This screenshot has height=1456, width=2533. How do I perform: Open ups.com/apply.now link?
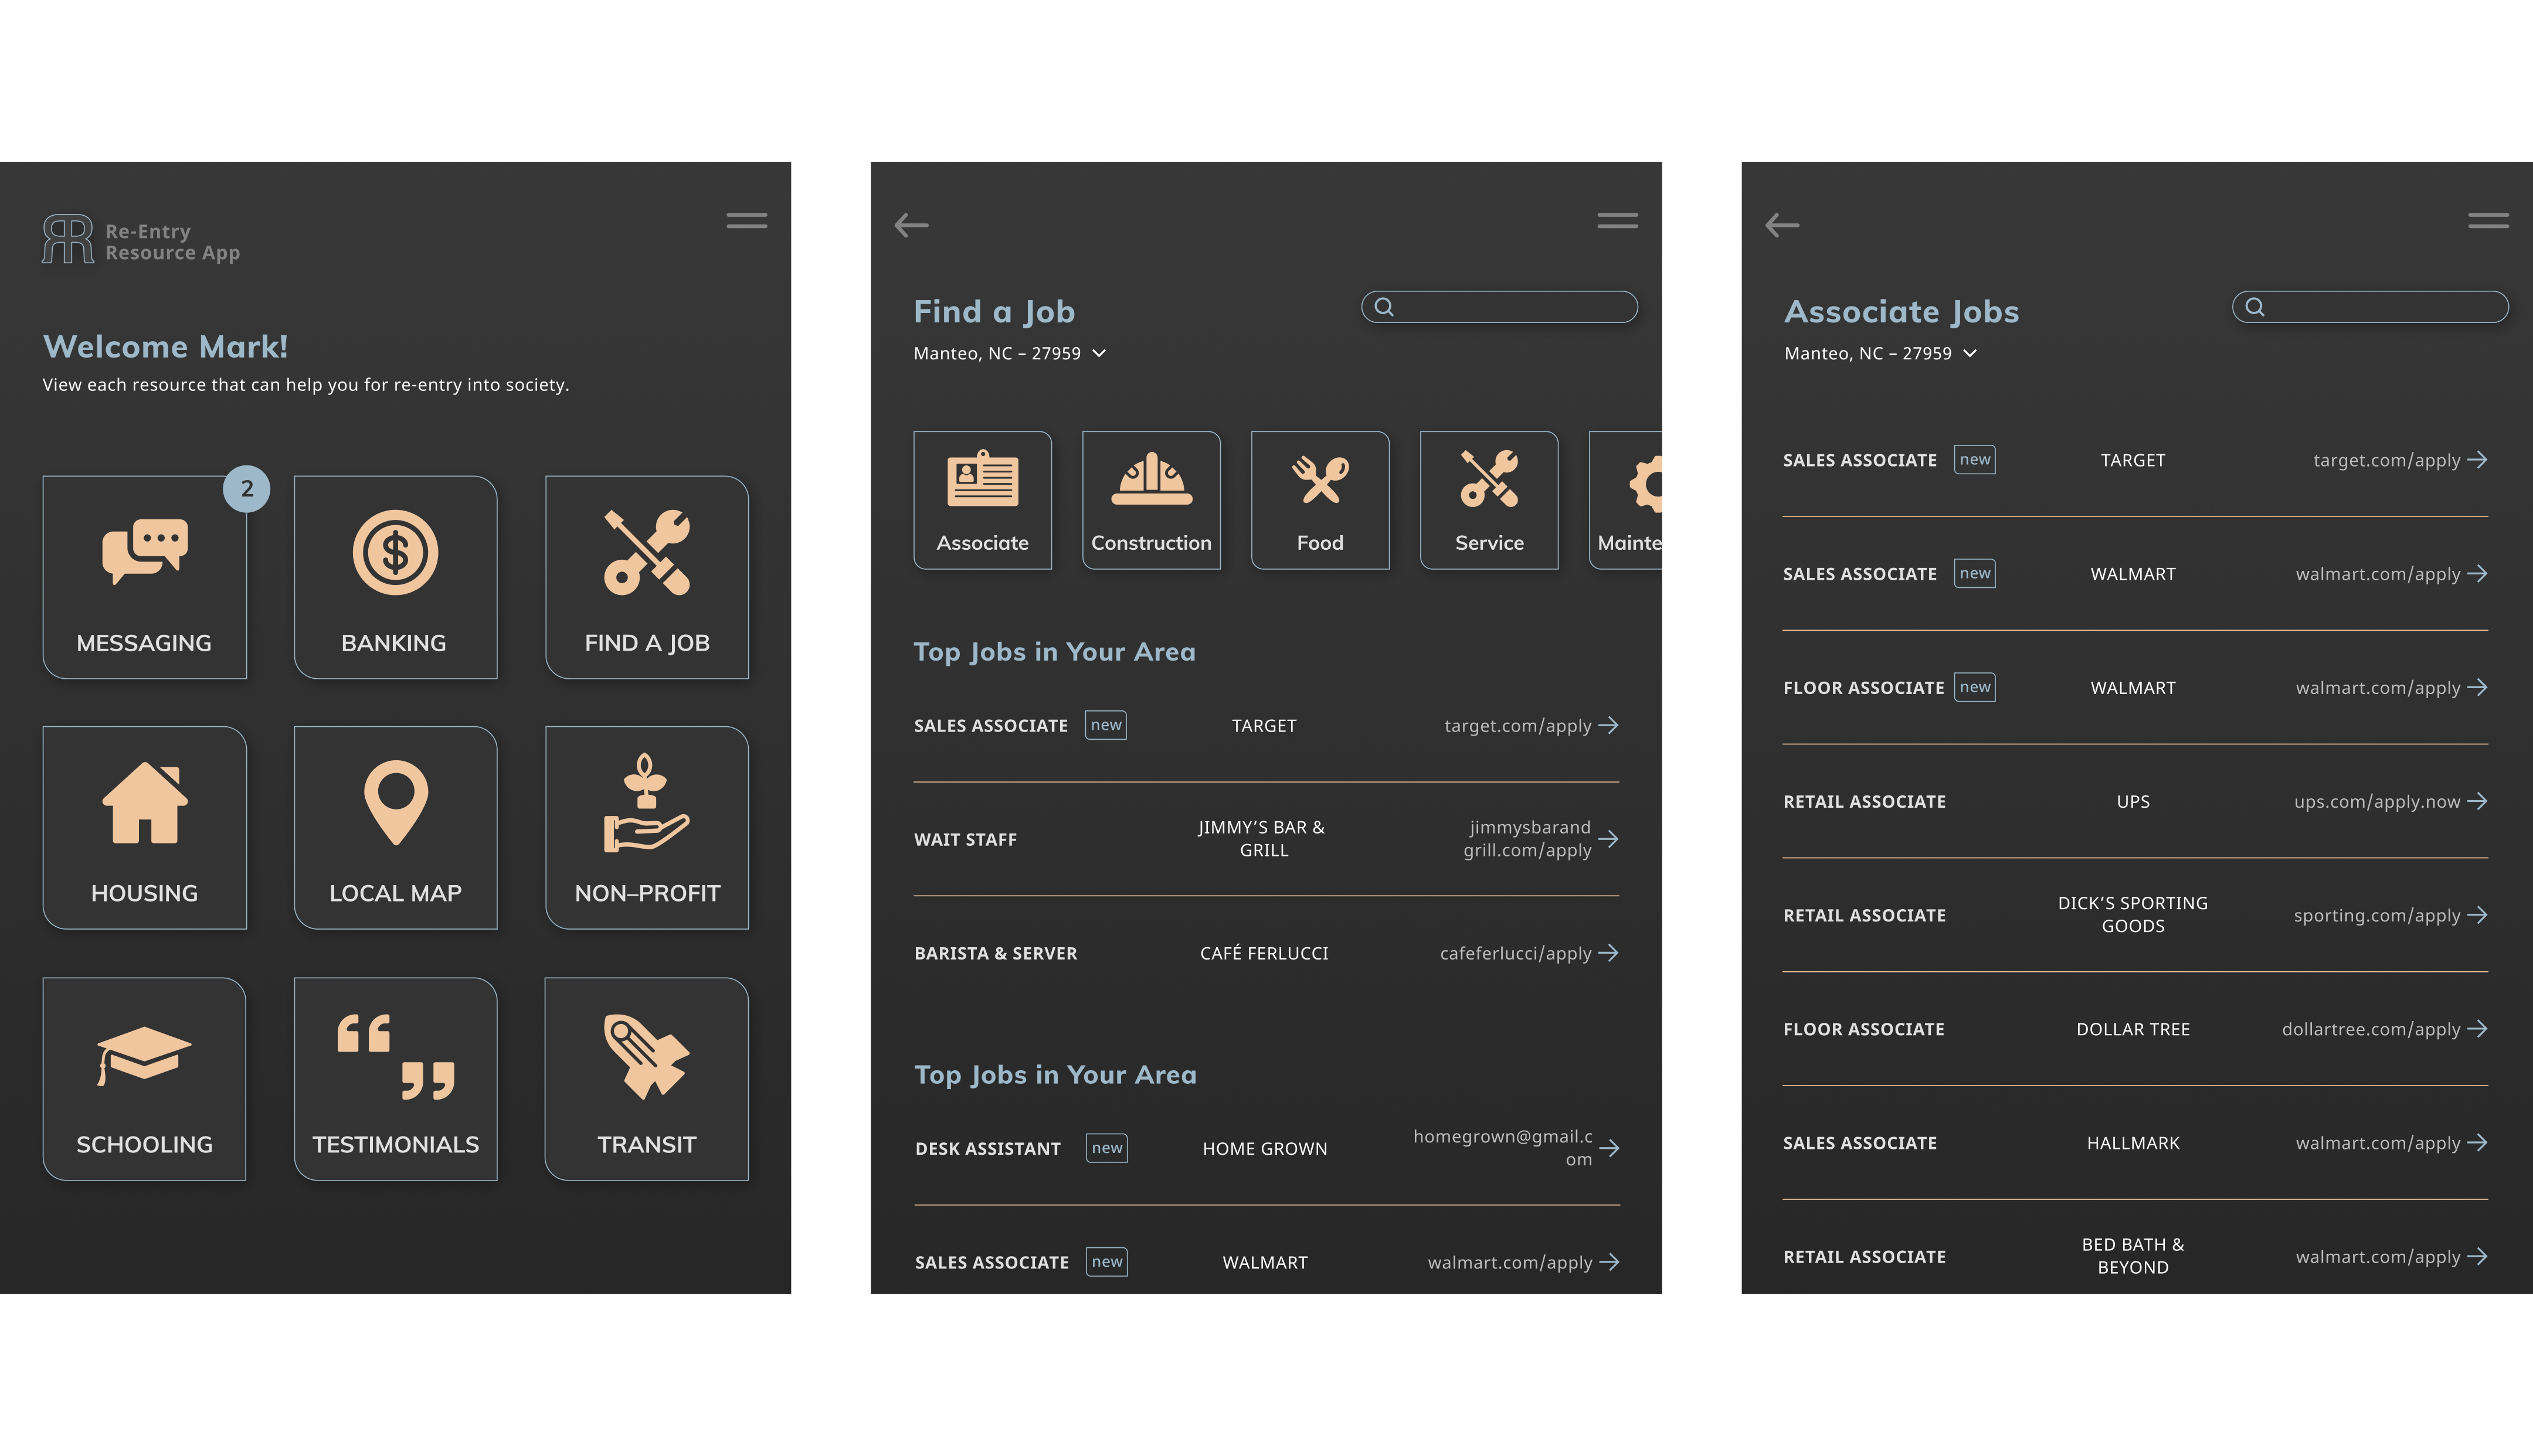[2391, 801]
